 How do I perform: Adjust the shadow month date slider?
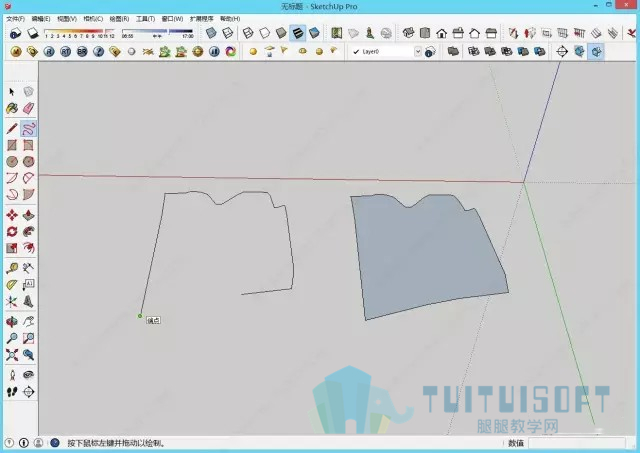(79, 33)
